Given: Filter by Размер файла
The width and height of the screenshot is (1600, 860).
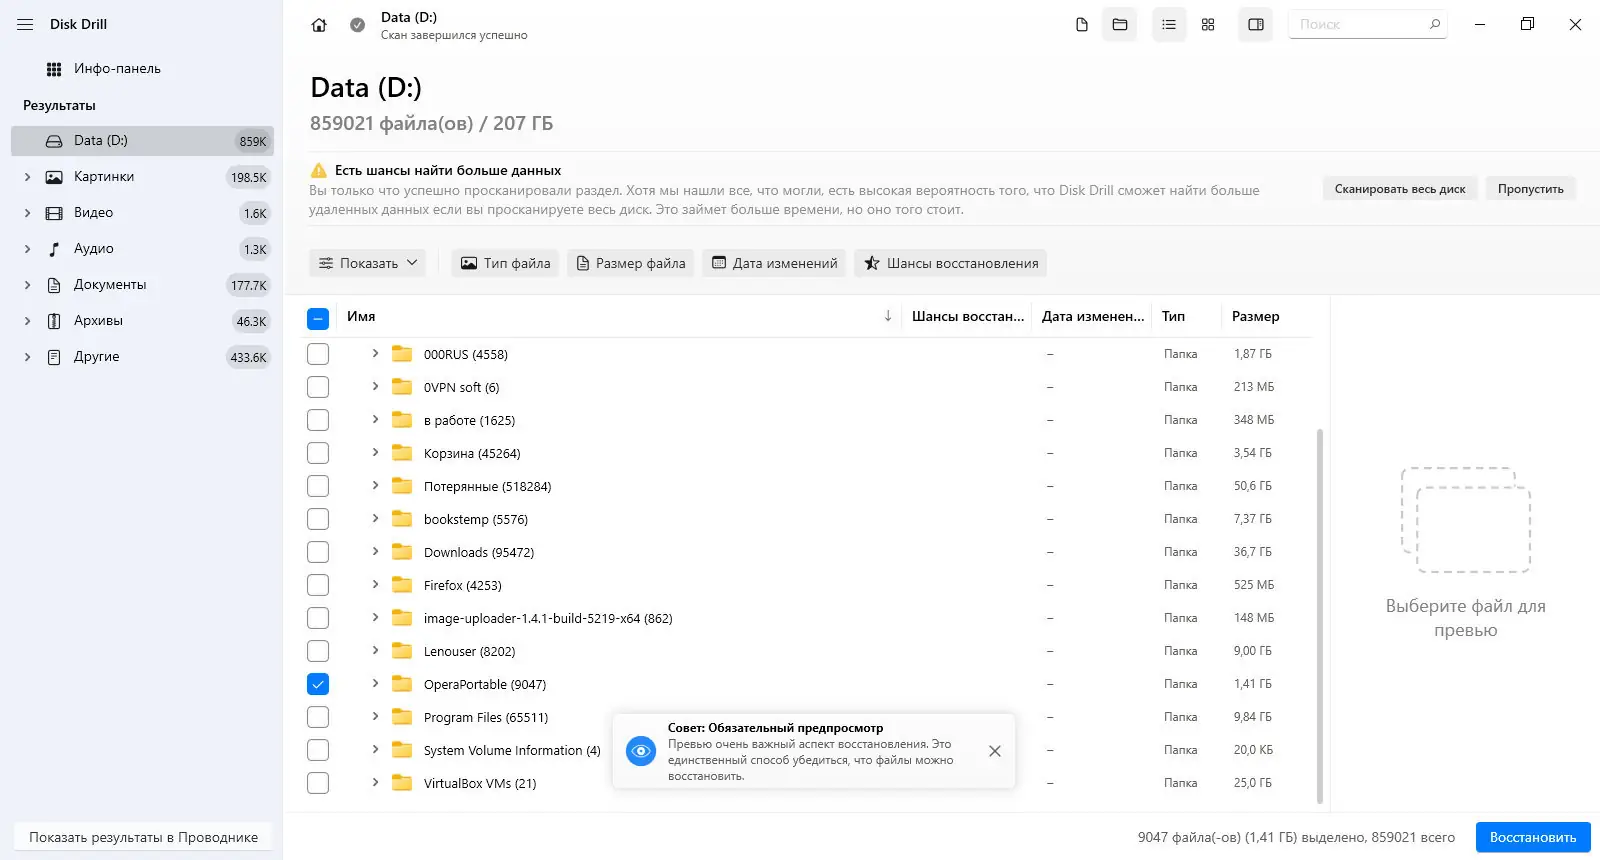Looking at the screenshot, I should tap(631, 263).
